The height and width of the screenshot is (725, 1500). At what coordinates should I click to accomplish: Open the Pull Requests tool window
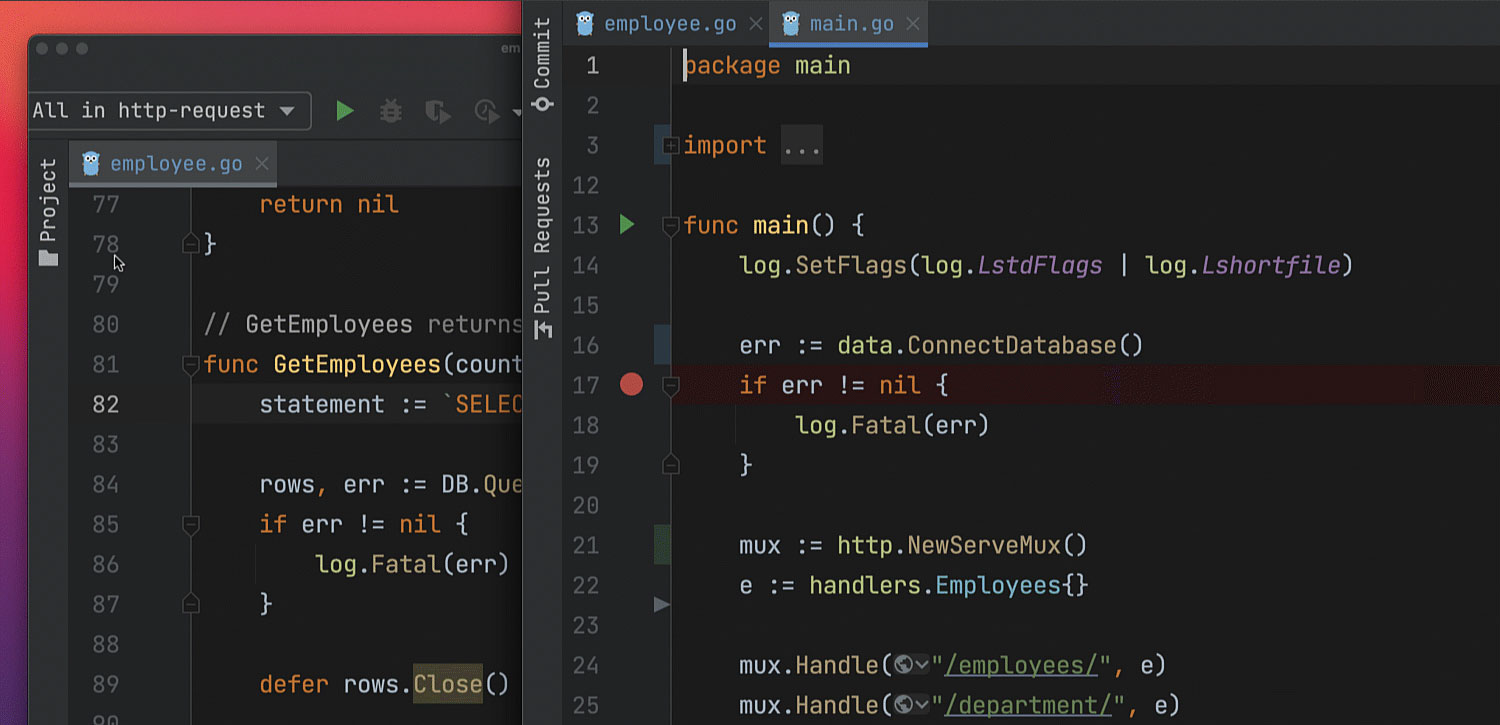point(542,248)
